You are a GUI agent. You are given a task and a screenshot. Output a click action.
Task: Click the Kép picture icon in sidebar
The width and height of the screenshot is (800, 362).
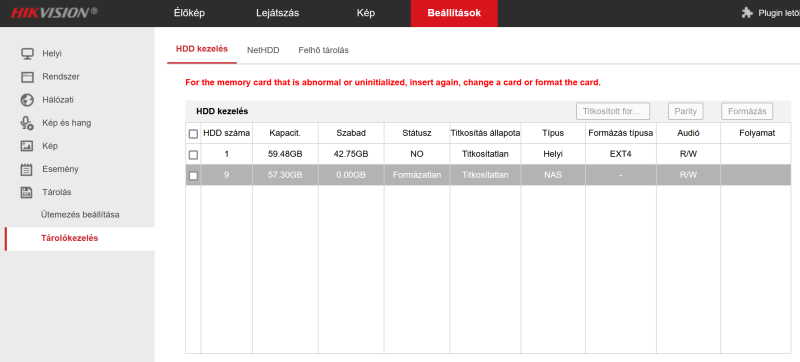(x=27, y=146)
